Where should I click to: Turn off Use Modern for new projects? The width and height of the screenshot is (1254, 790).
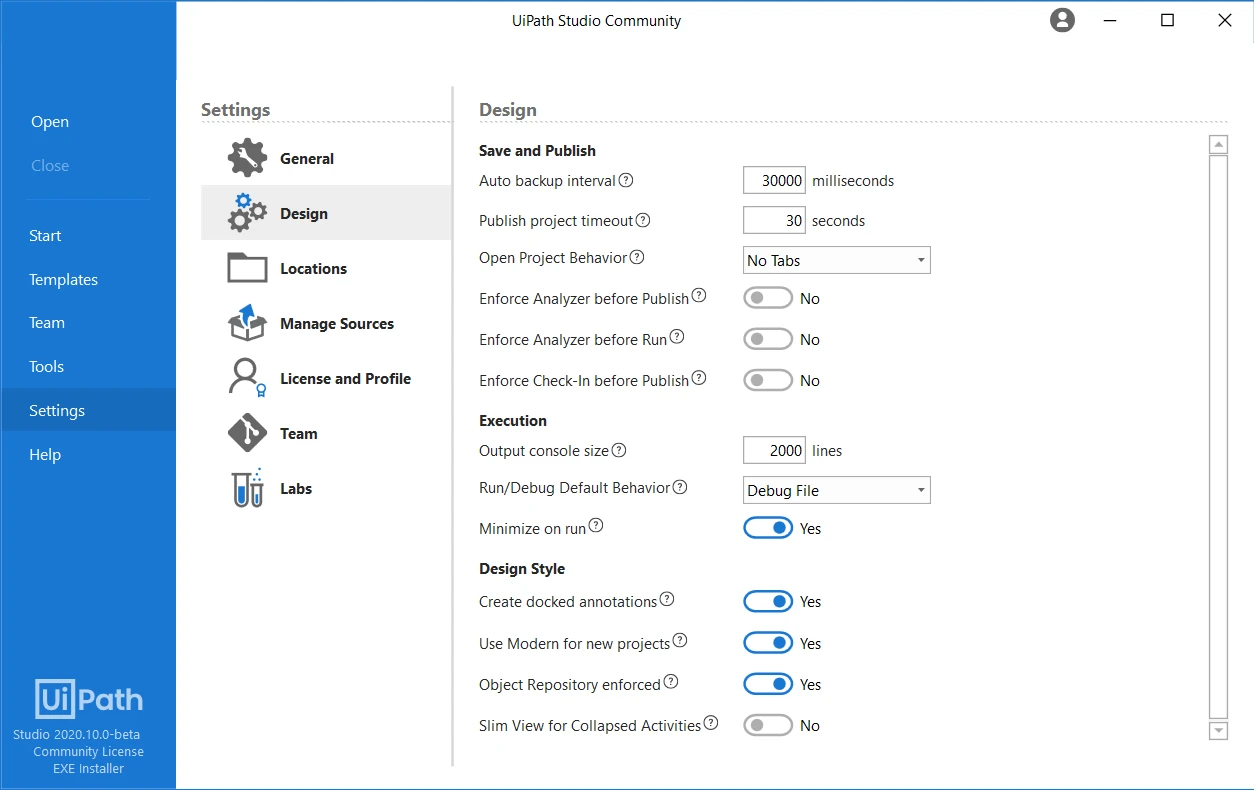point(768,643)
